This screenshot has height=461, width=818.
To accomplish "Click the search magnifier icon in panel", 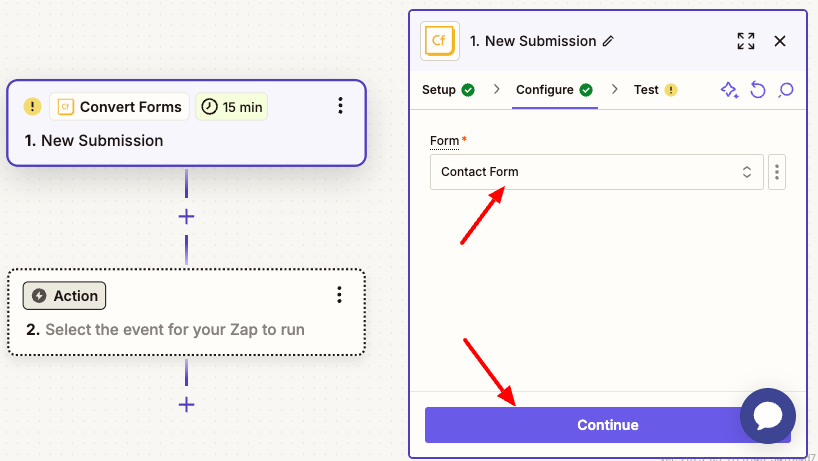I will (786, 90).
